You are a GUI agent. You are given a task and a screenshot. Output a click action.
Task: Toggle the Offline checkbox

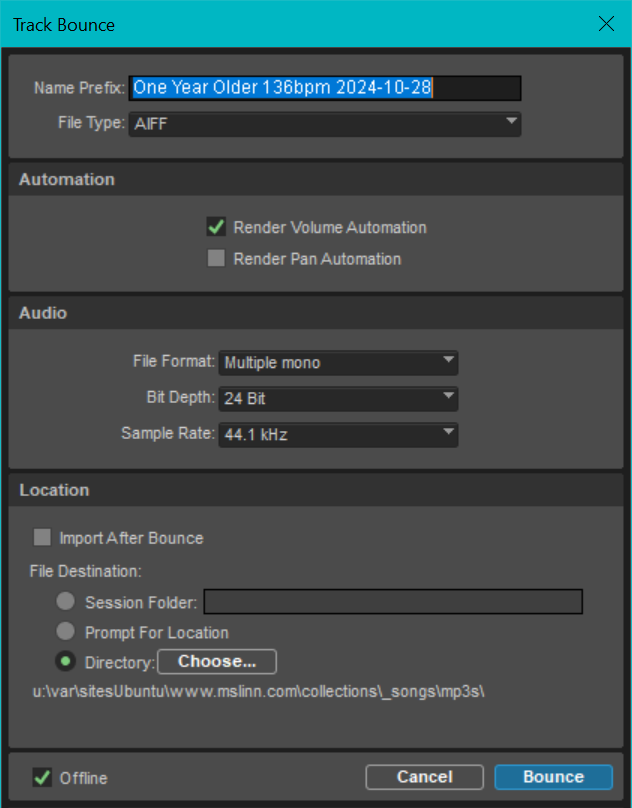tap(42, 777)
